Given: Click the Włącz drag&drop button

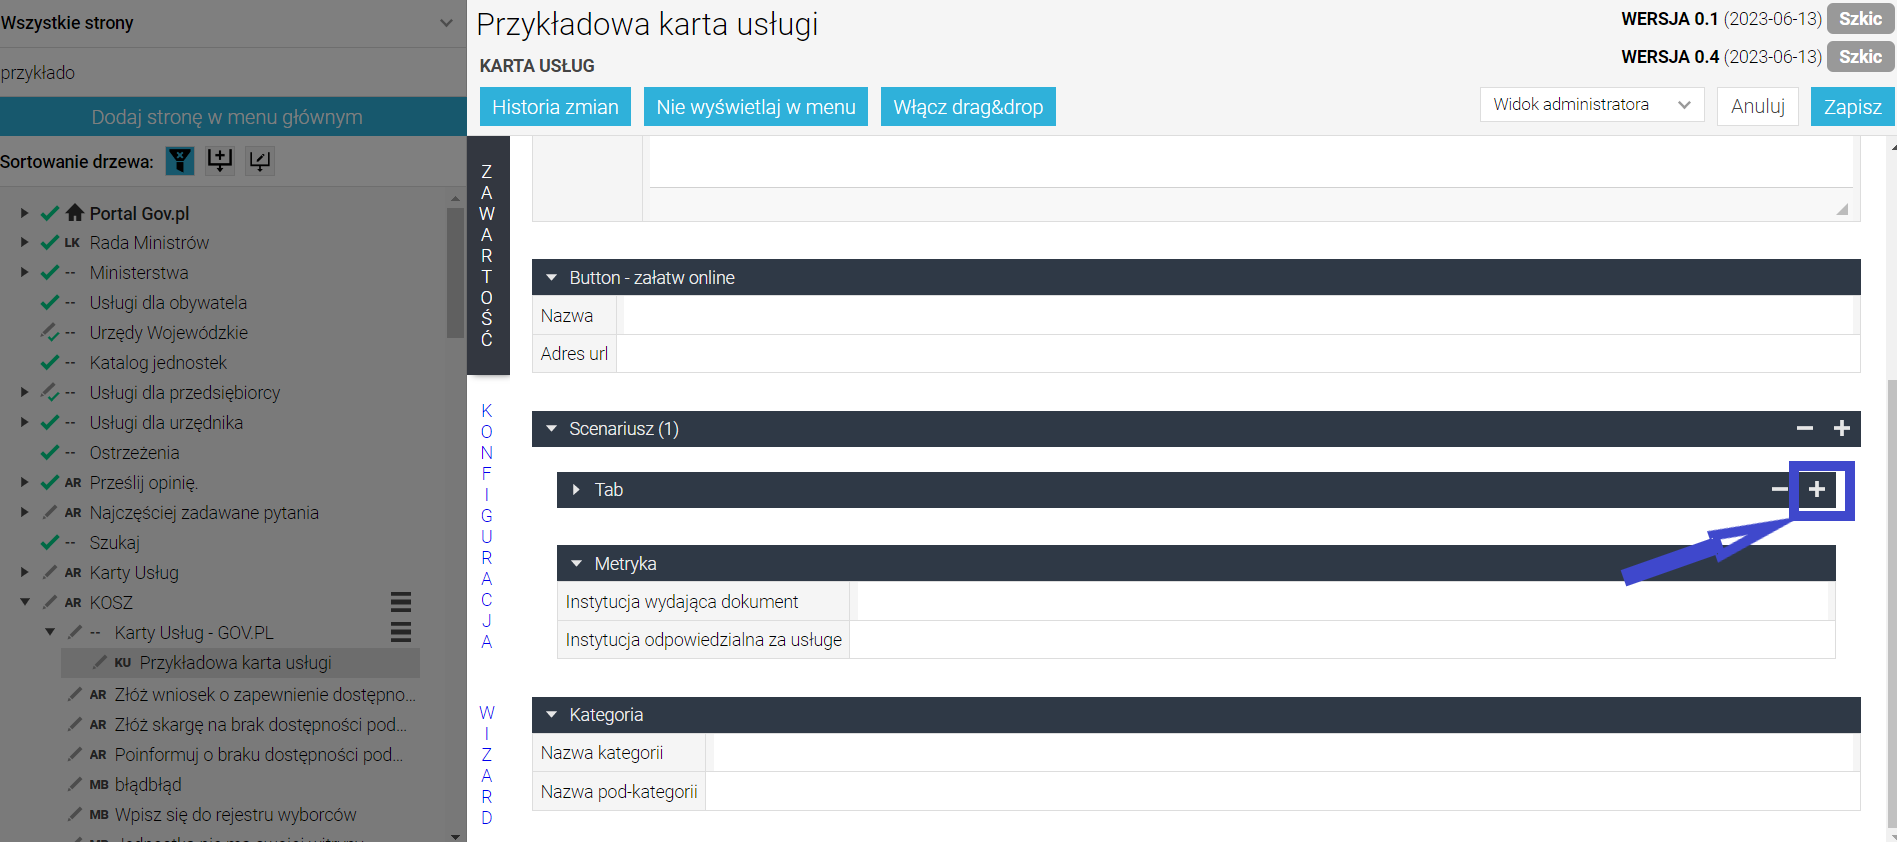Looking at the screenshot, I should click(968, 107).
